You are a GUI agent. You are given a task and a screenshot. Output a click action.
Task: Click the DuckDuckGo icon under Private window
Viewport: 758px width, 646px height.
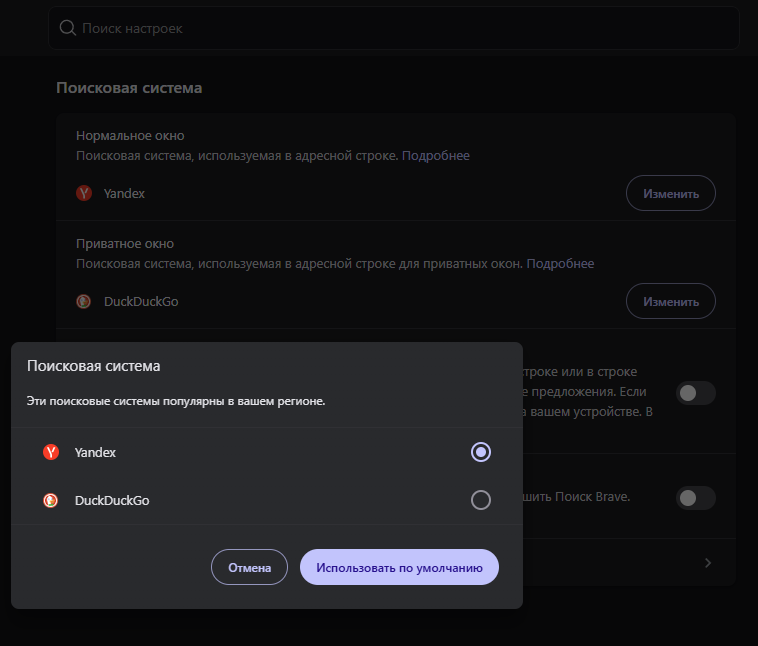[x=84, y=302]
